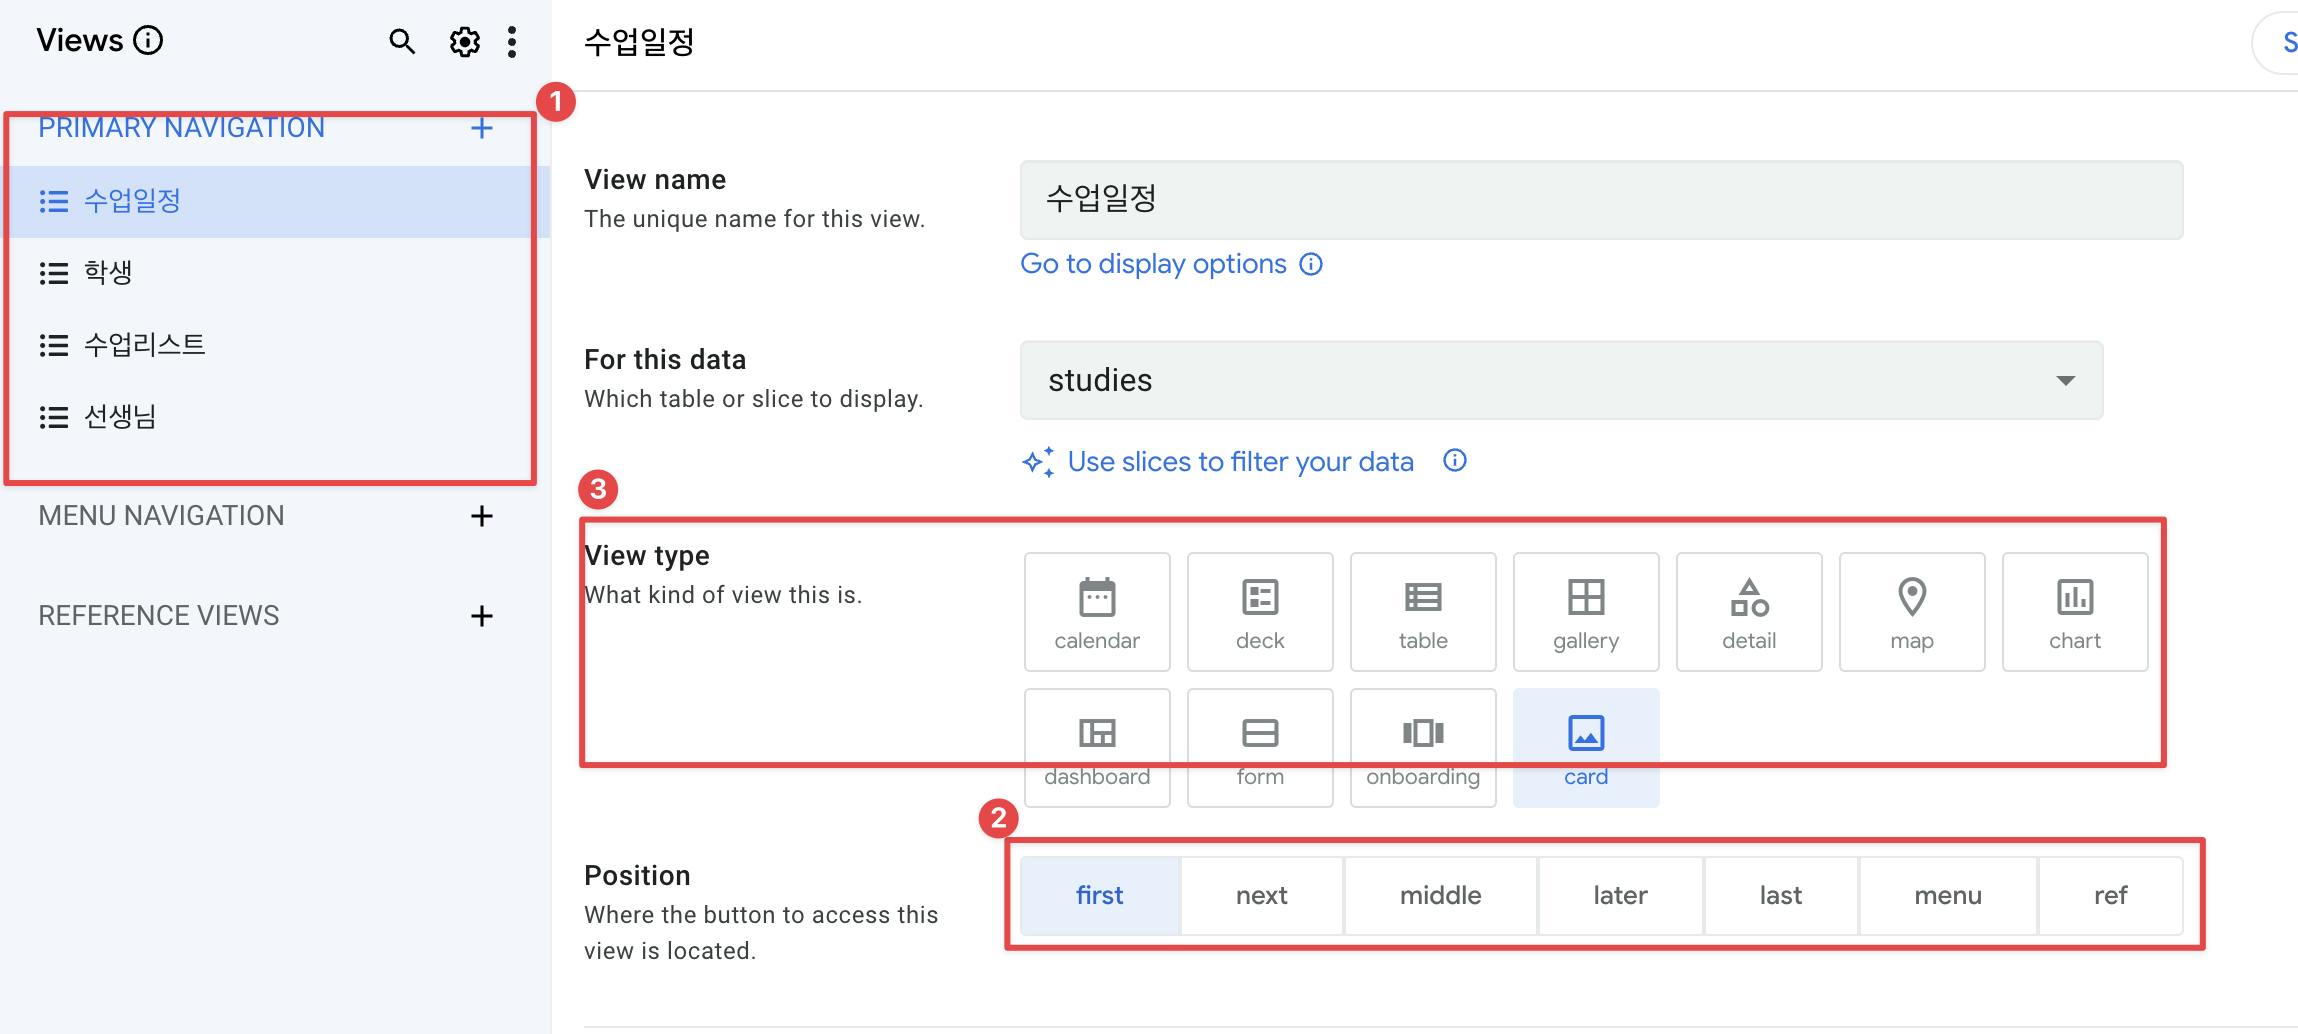Set position to last
The width and height of the screenshot is (2298, 1034).
1780,895
